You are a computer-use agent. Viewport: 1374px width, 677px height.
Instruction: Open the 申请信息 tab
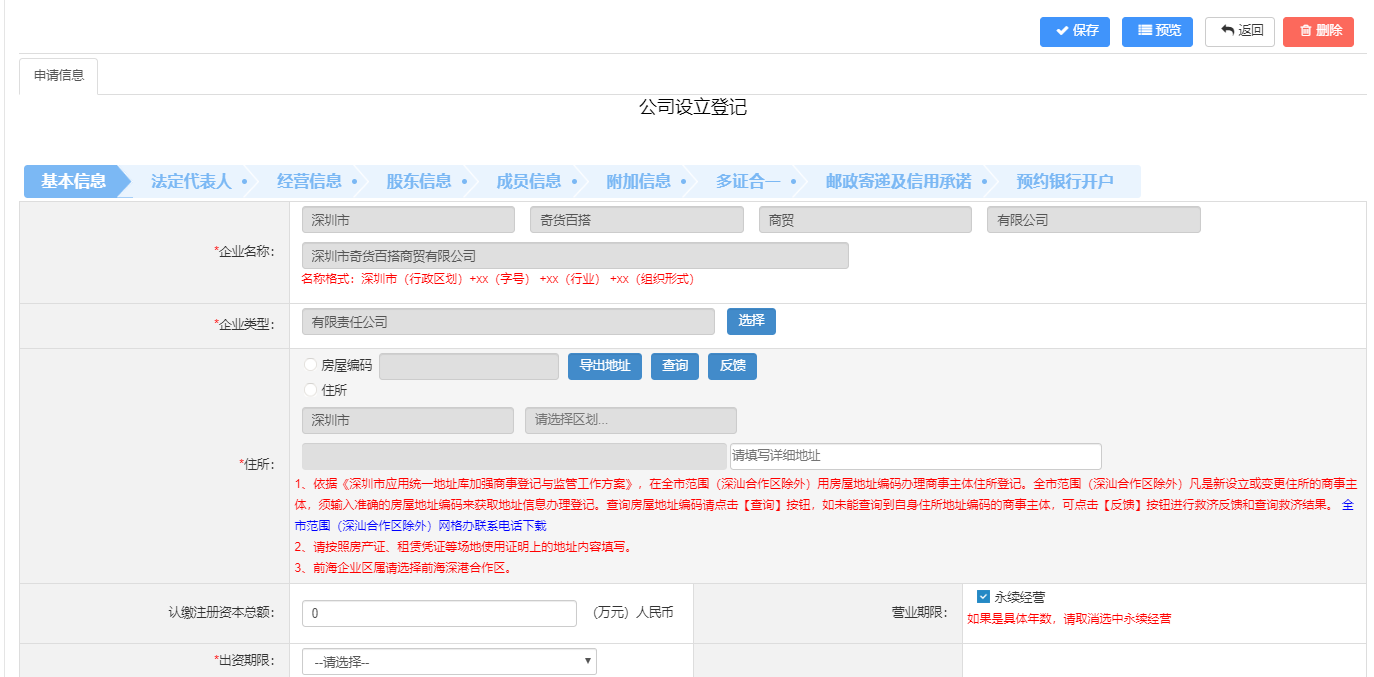(x=59, y=76)
